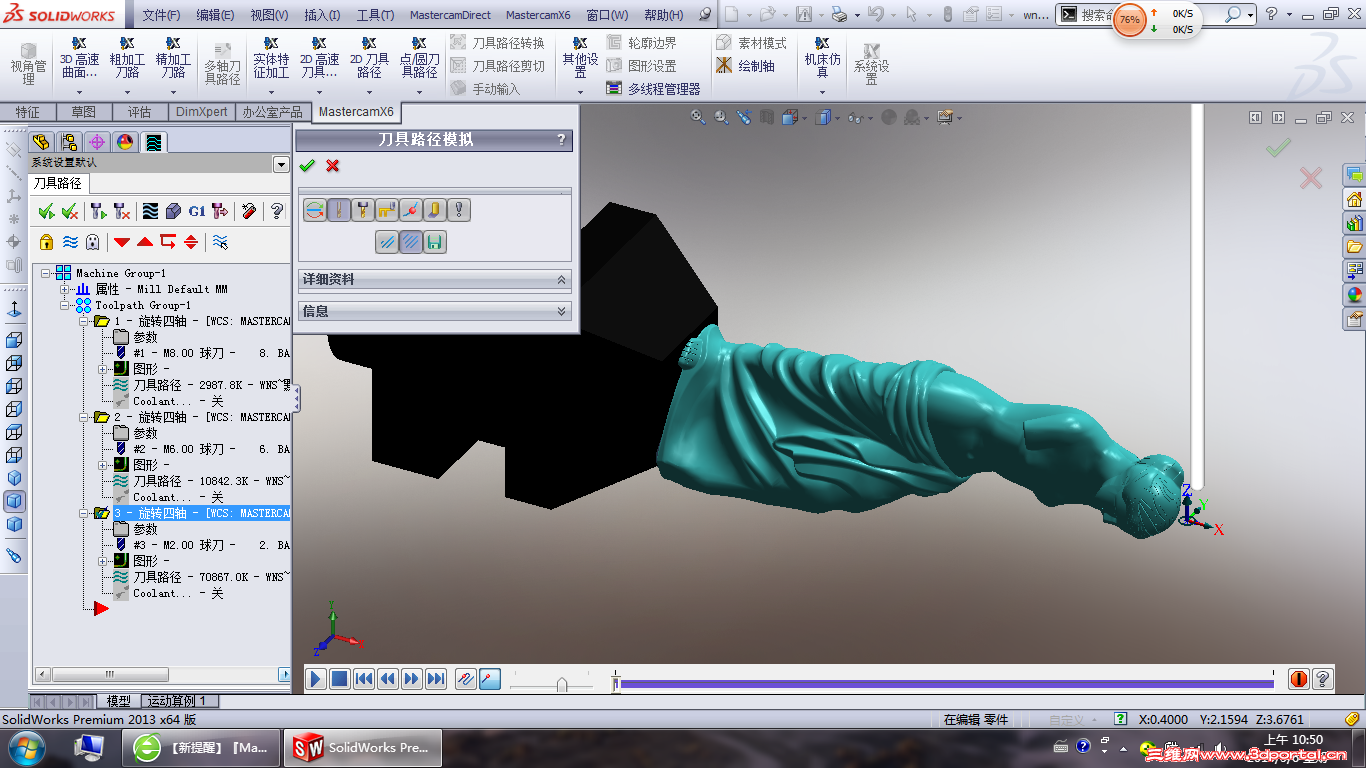Click the options exclamation button in backplot panel
Viewport: 1366px width, 768px height.
(x=458, y=210)
